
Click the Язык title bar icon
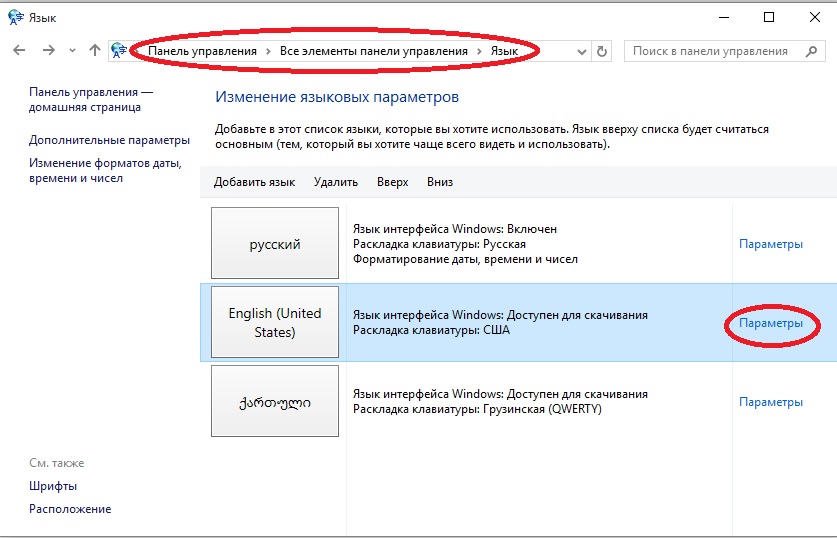(x=15, y=18)
